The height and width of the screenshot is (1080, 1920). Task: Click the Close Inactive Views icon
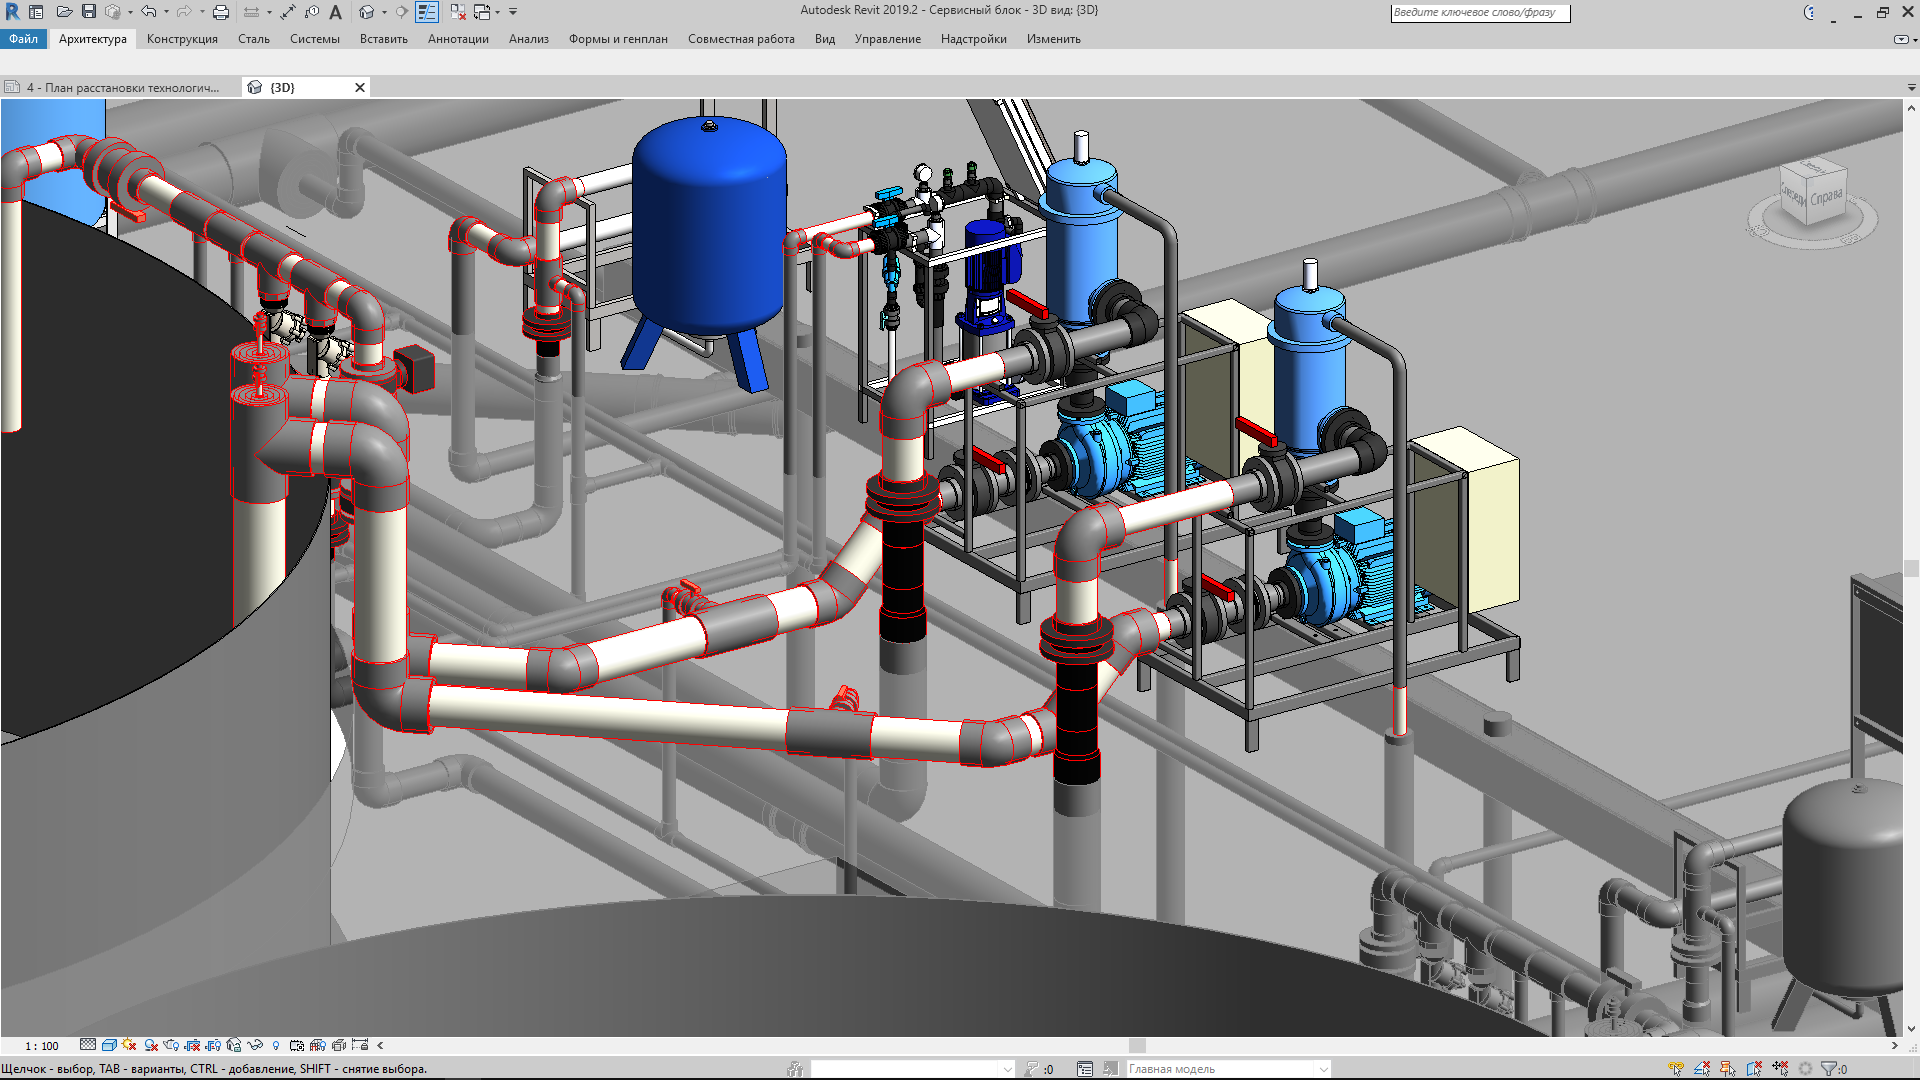pyautogui.click(x=457, y=12)
